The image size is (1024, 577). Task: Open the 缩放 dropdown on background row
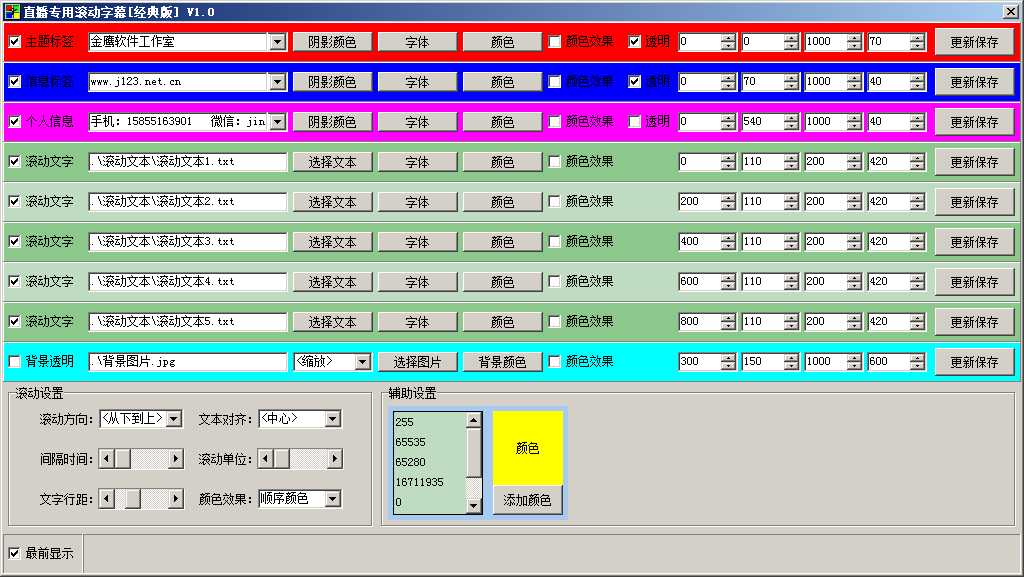click(x=330, y=361)
